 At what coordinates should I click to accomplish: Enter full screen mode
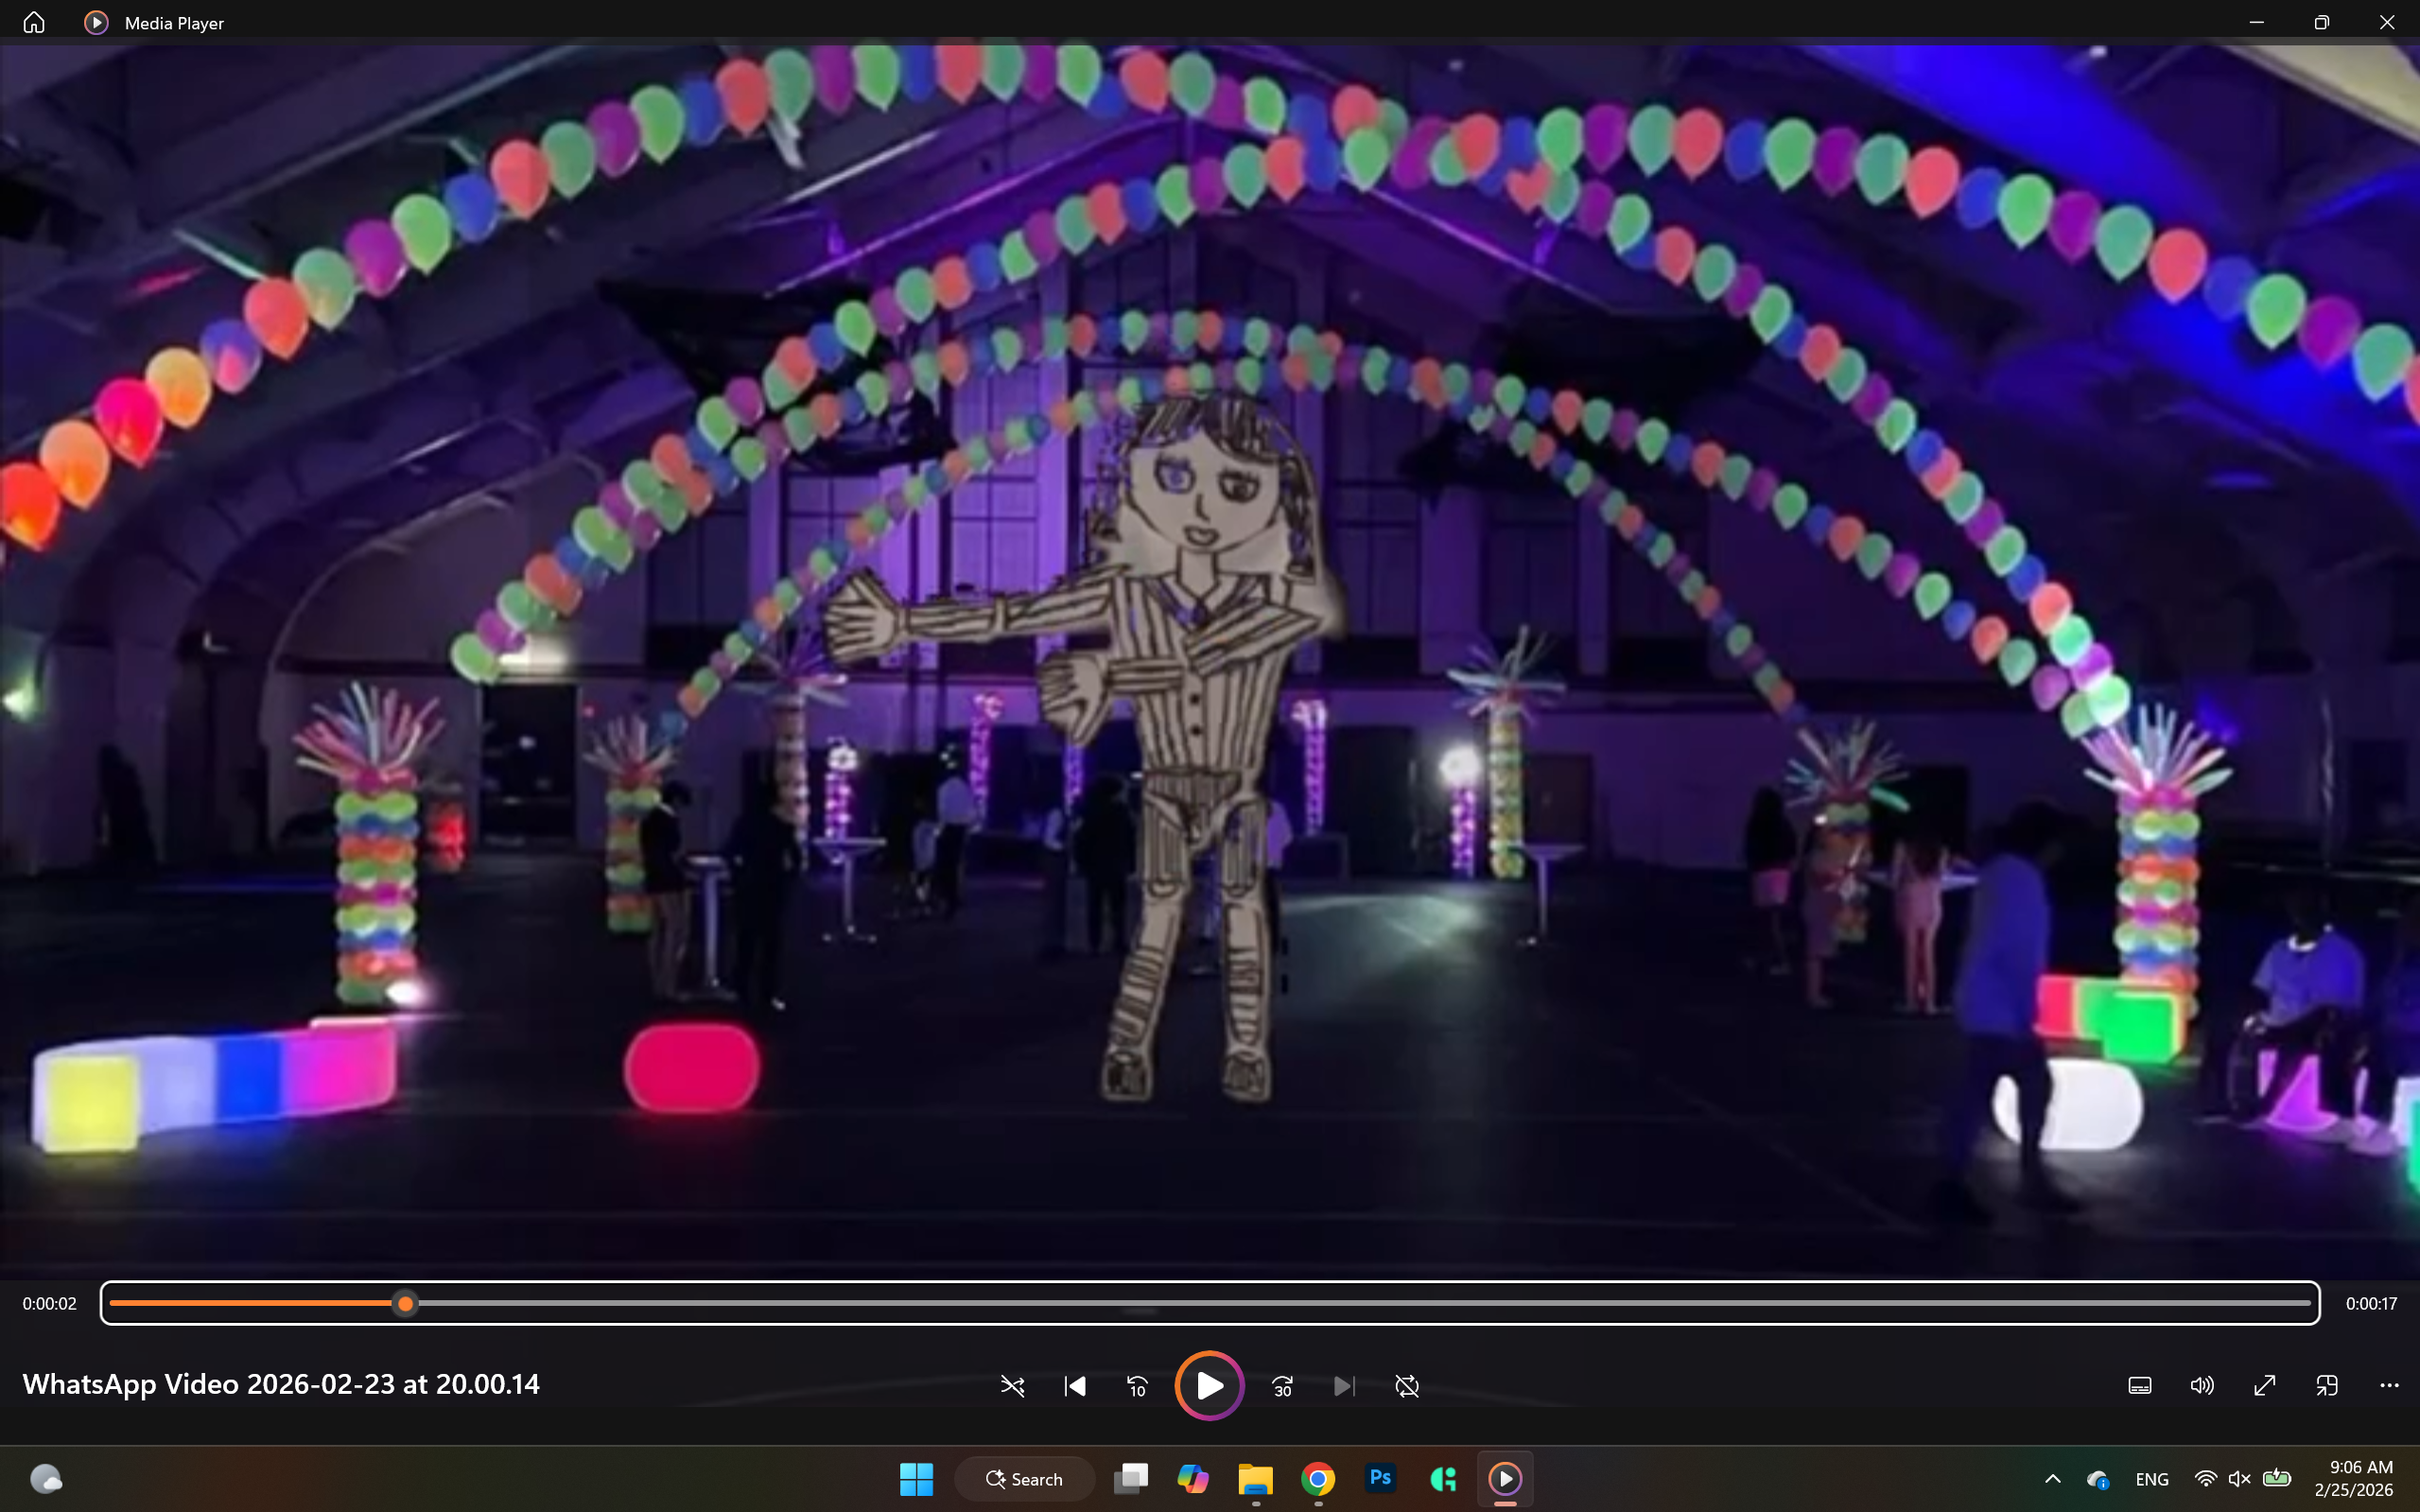[2264, 1386]
